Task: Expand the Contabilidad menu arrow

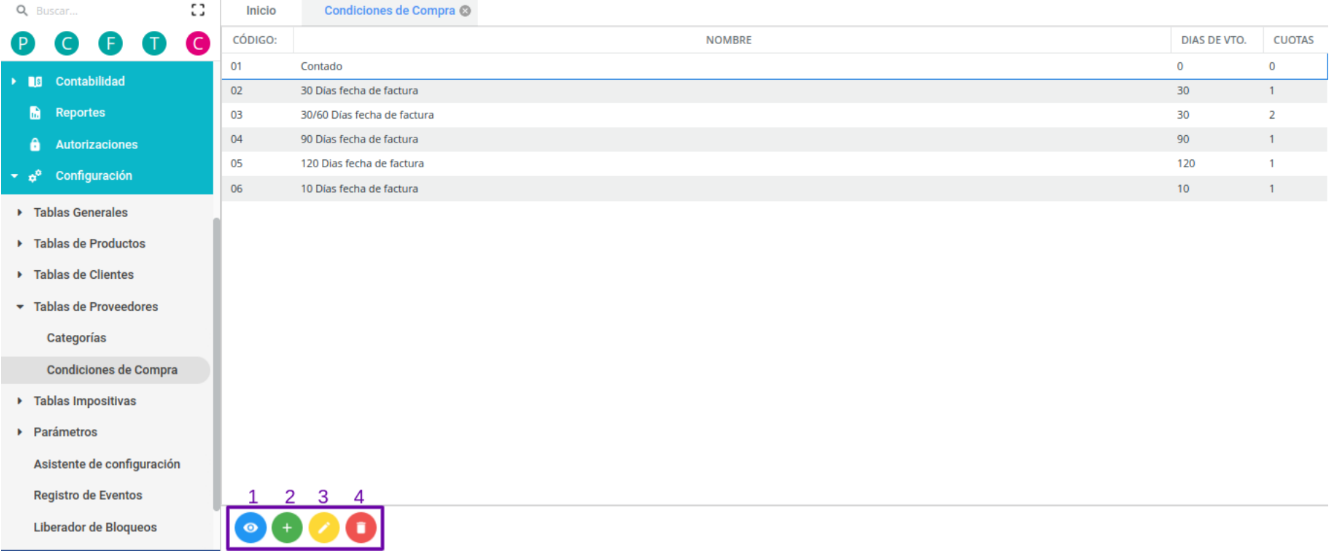Action: point(14,81)
